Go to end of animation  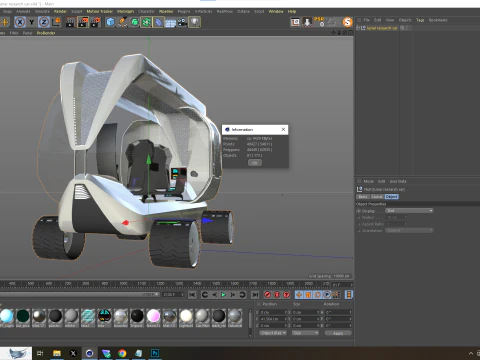tap(255, 295)
